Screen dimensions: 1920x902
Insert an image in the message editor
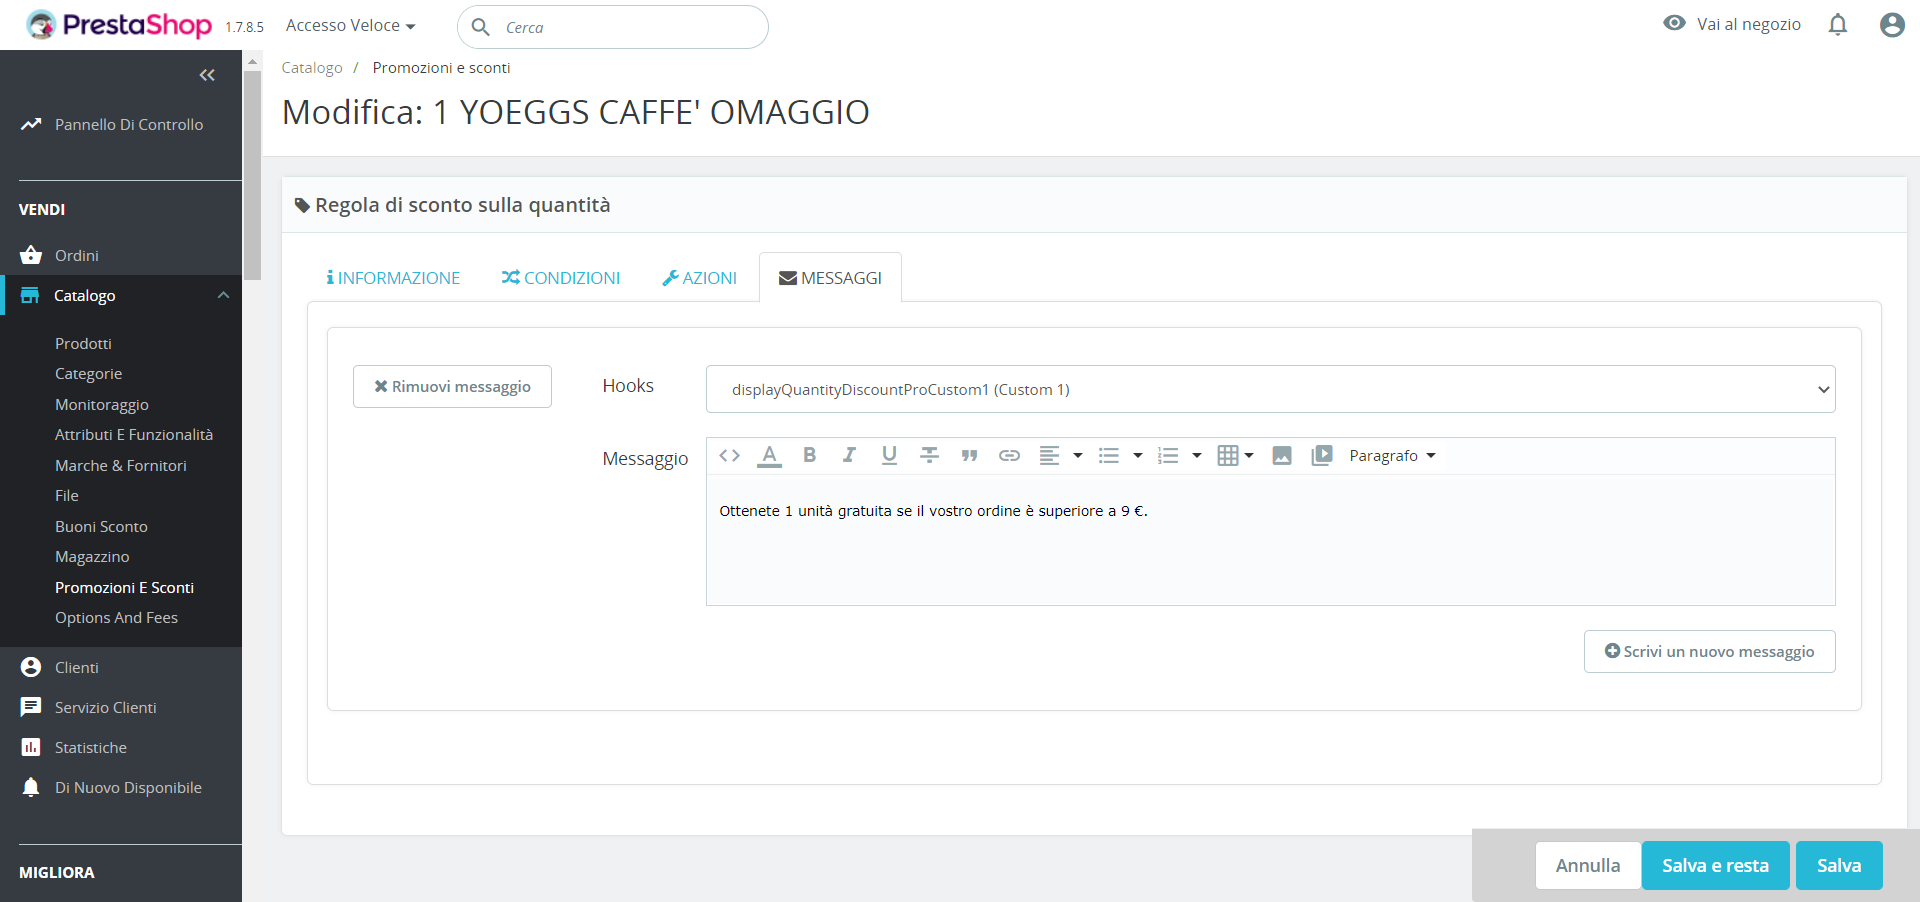click(x=1282, y=456)
